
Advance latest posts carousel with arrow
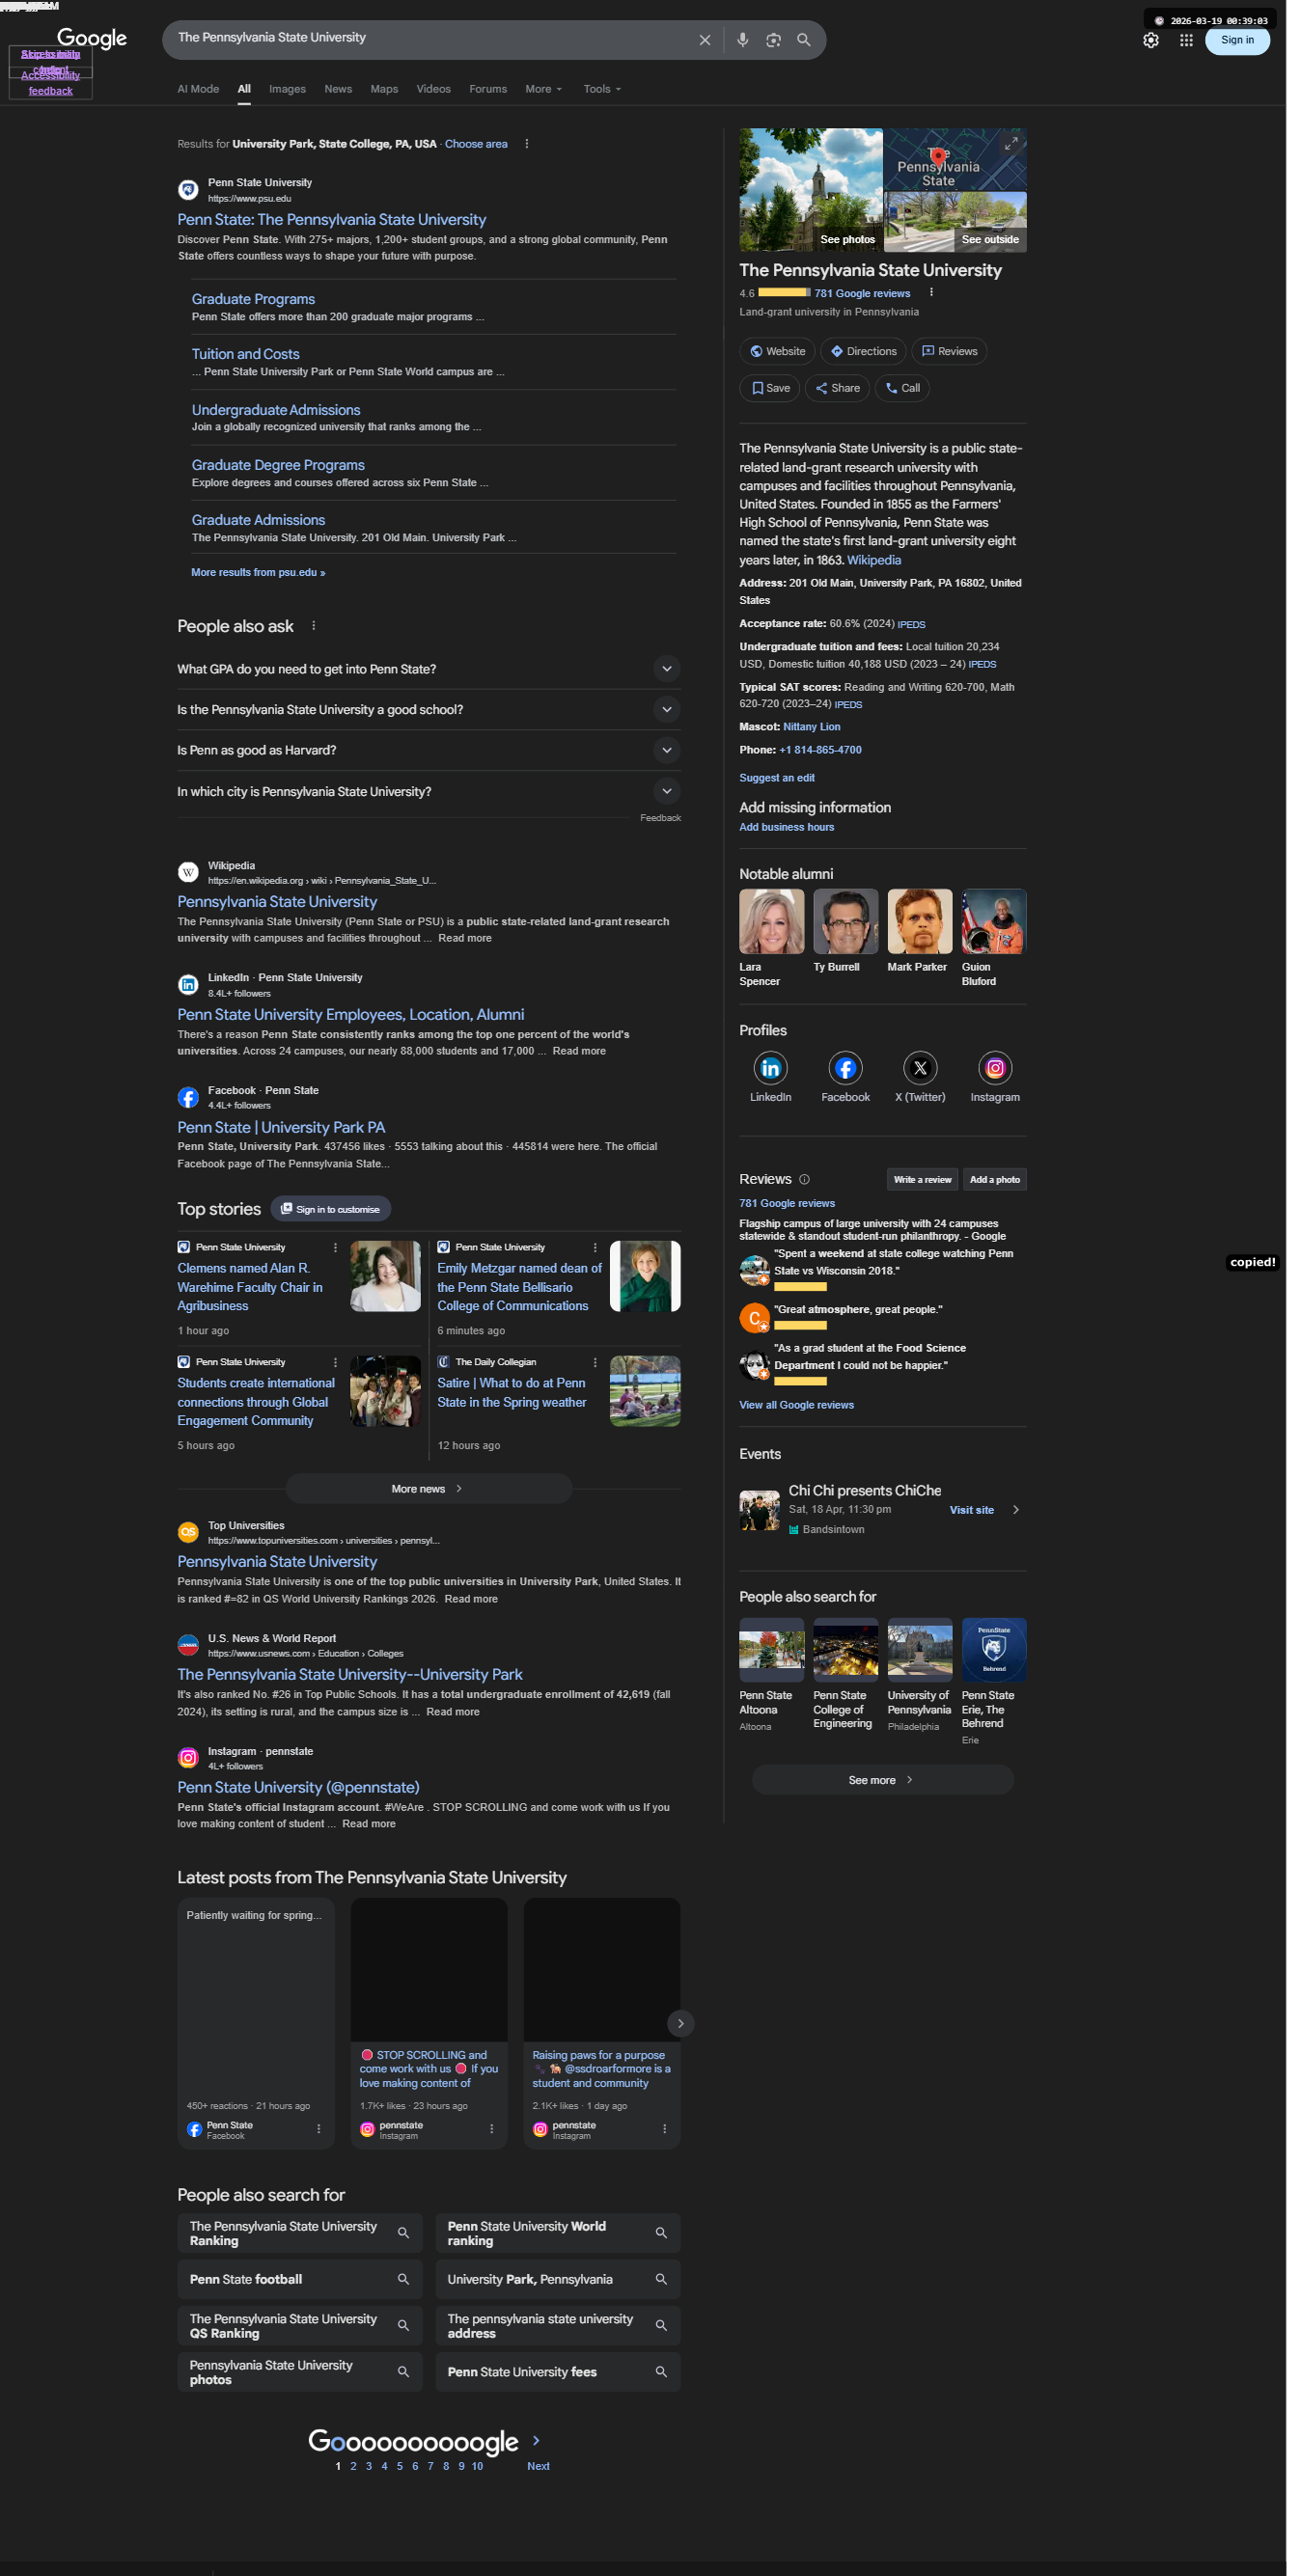point(681,2024)
